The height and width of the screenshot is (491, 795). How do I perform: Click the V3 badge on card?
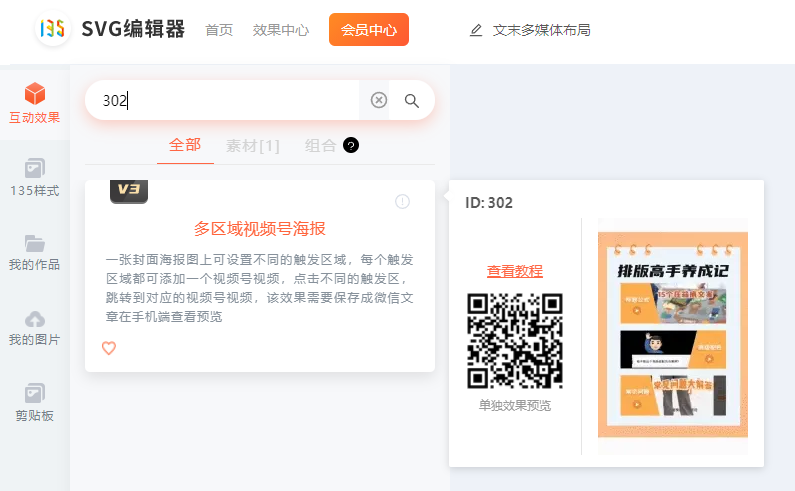tap(129, 192)
